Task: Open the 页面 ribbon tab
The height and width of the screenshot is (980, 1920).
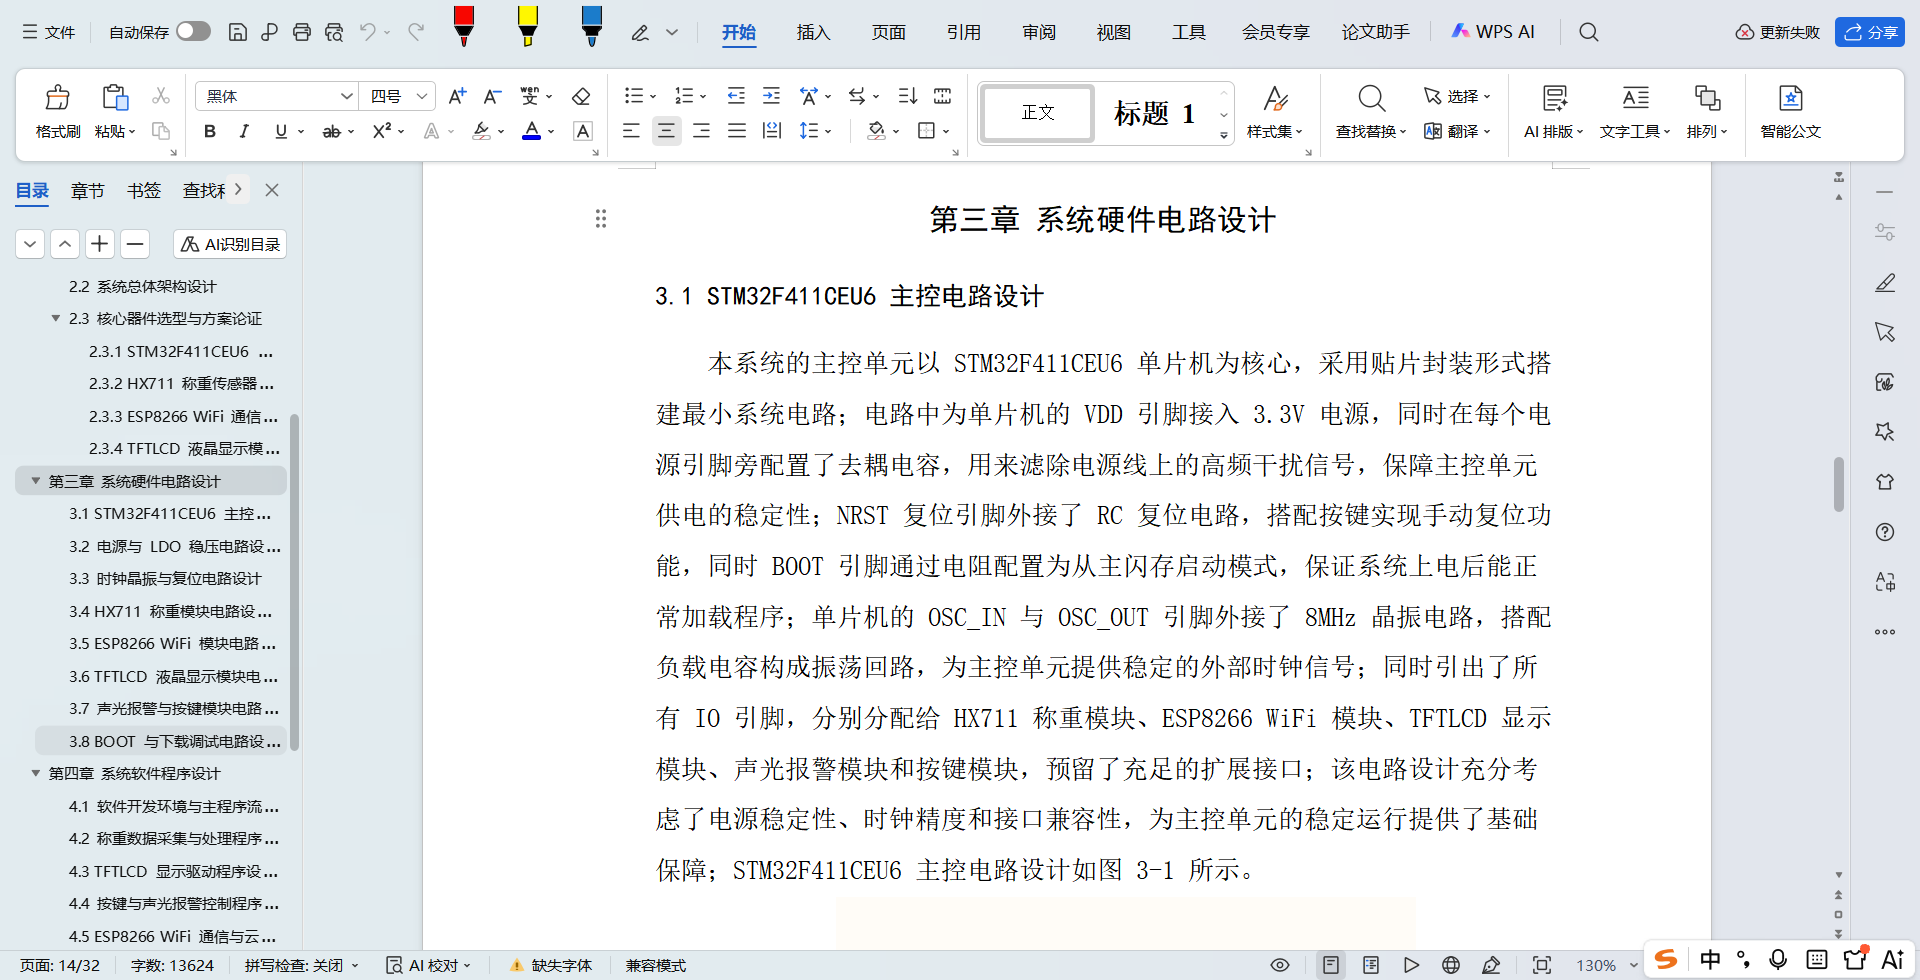Action: tap(888, 32)
